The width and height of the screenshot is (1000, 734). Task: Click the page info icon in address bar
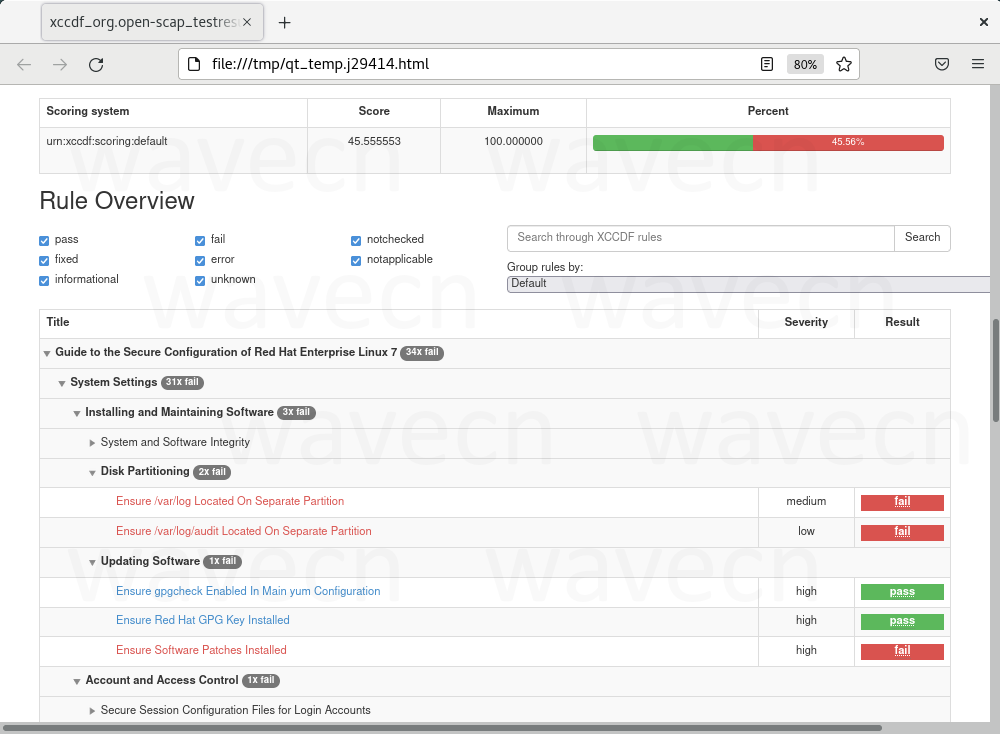click(194, 63)
